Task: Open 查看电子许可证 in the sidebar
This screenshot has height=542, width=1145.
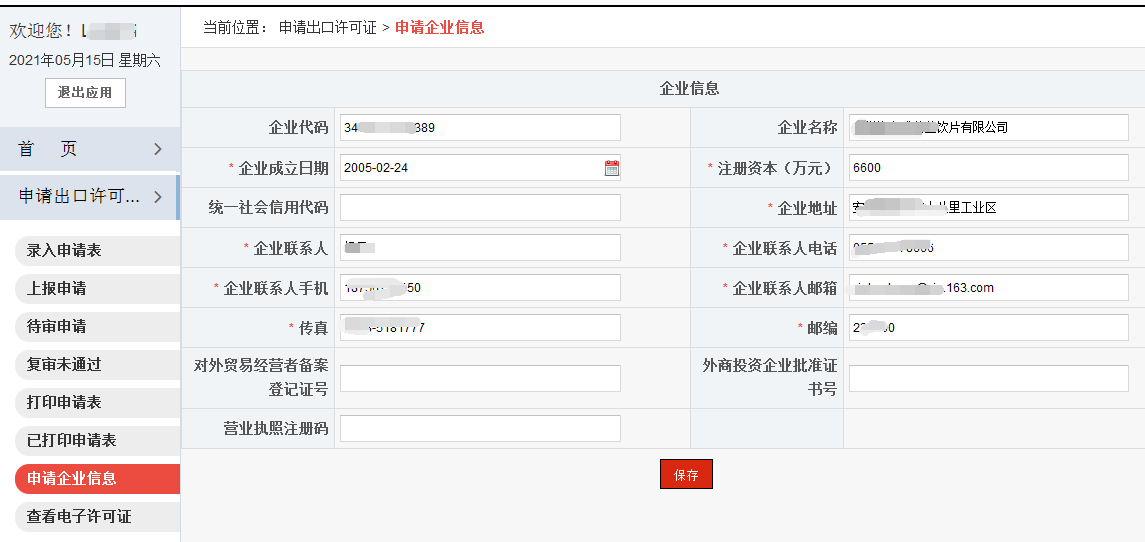Action: point(97,516)
